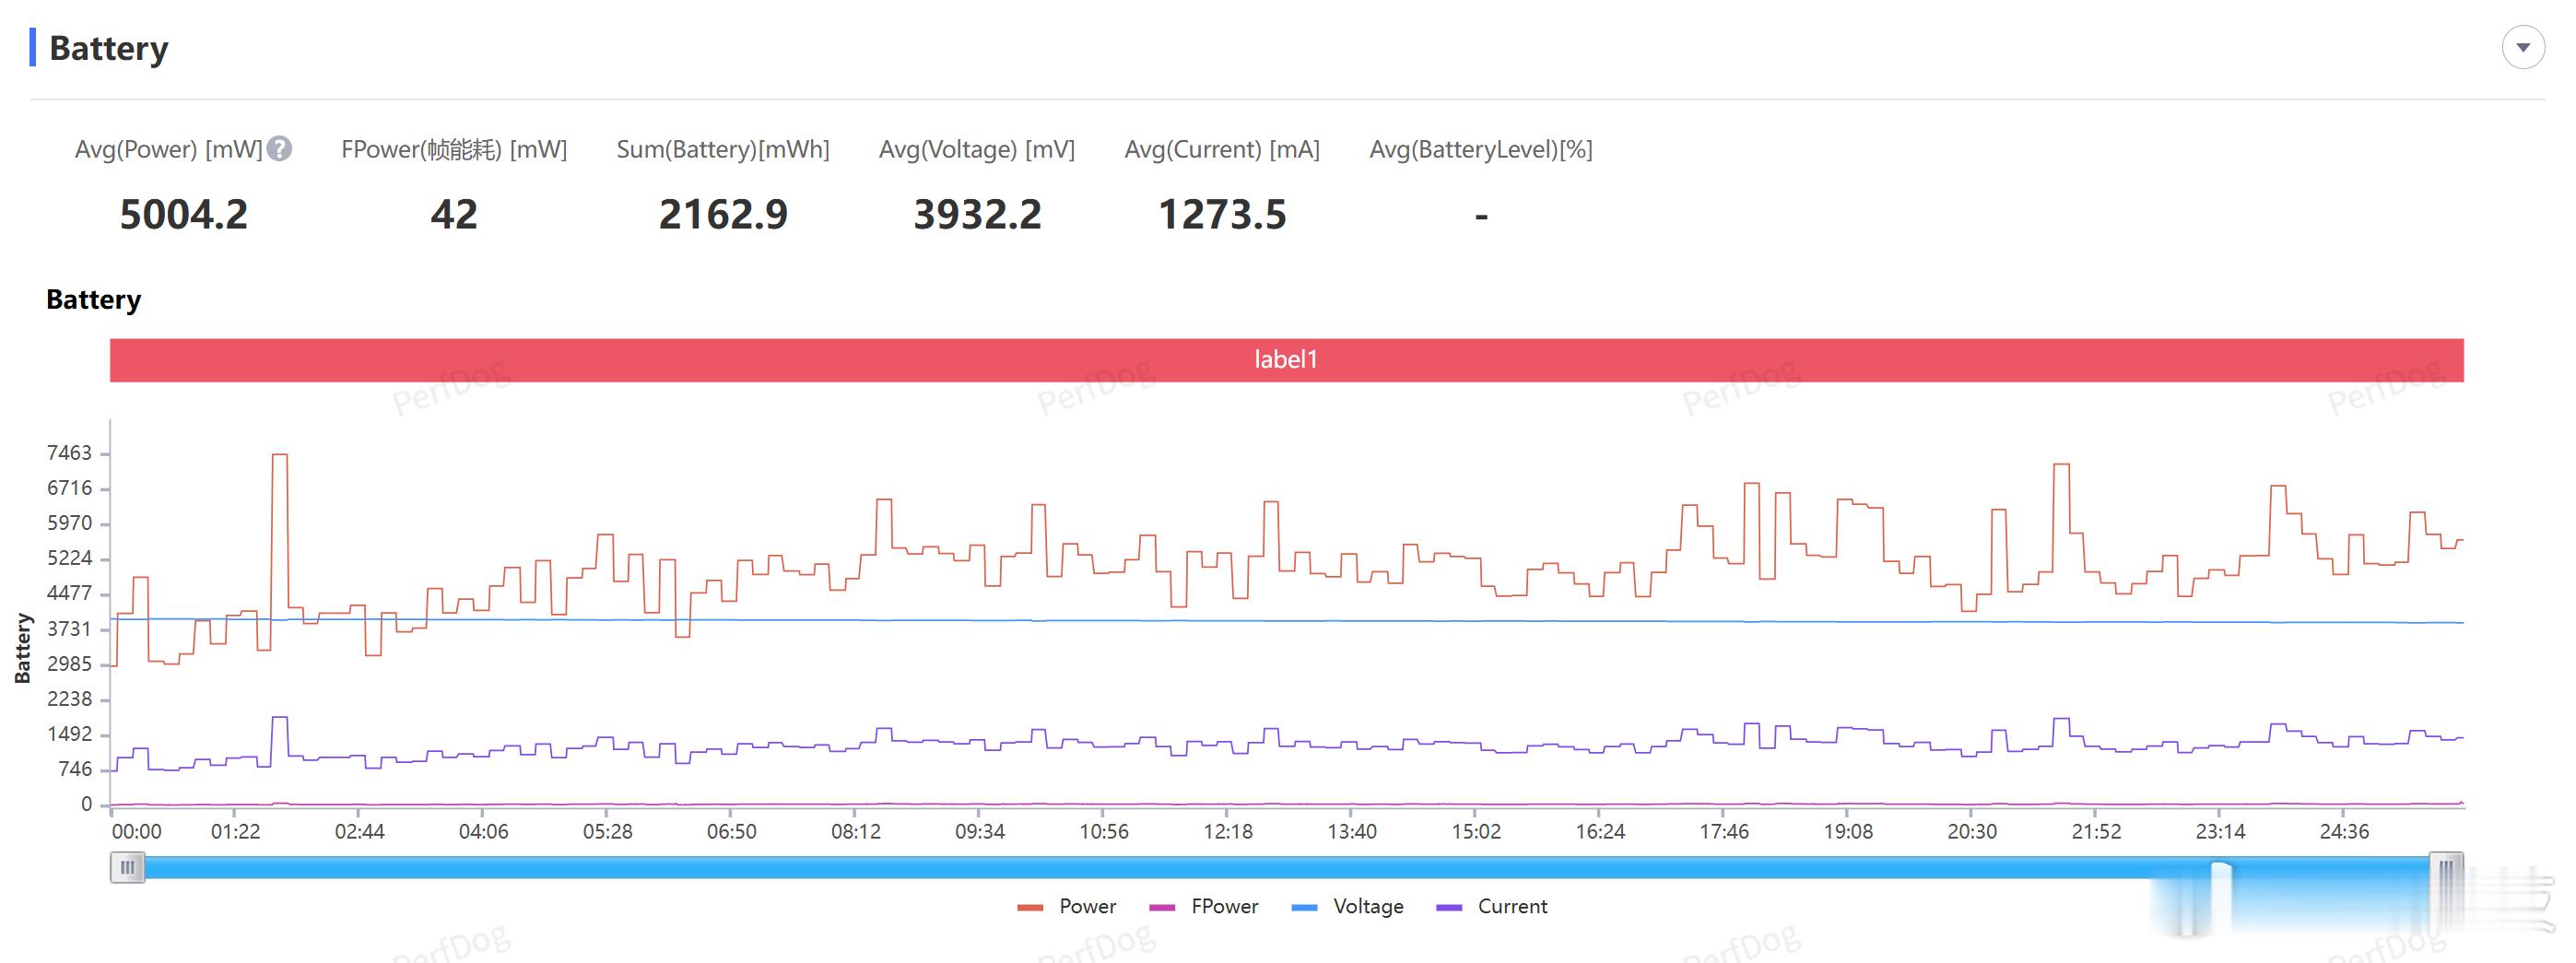This screenshot has height=963, width=2576.
Task: Click the magenta FPower legend swatch
Action: pos(1162,907)
